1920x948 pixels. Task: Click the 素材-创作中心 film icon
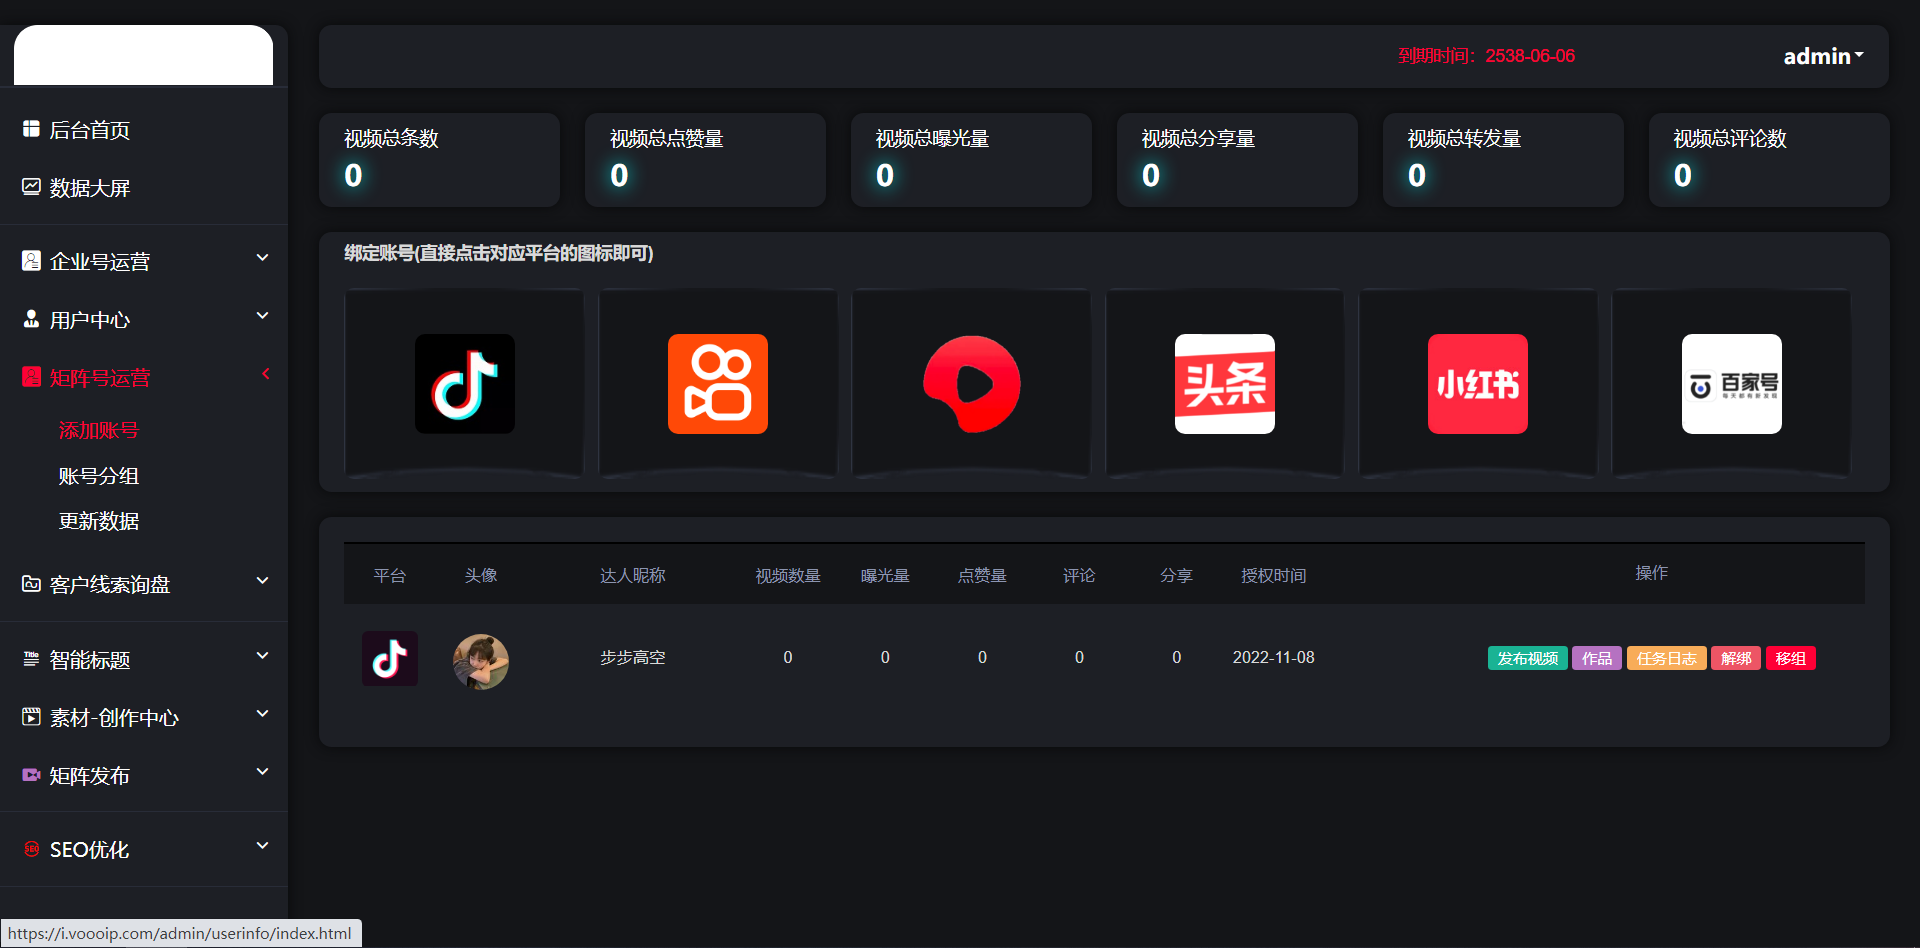tap(31, 717)
